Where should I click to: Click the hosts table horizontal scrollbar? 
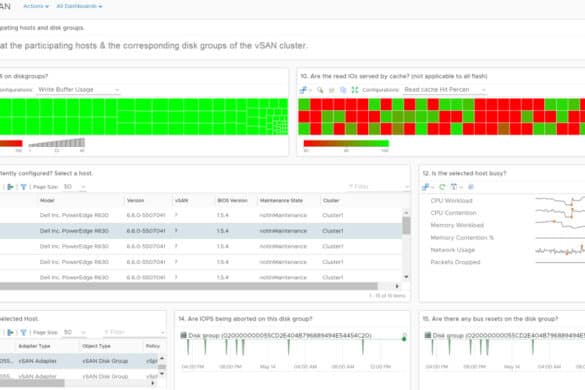[x=188, y=286]
